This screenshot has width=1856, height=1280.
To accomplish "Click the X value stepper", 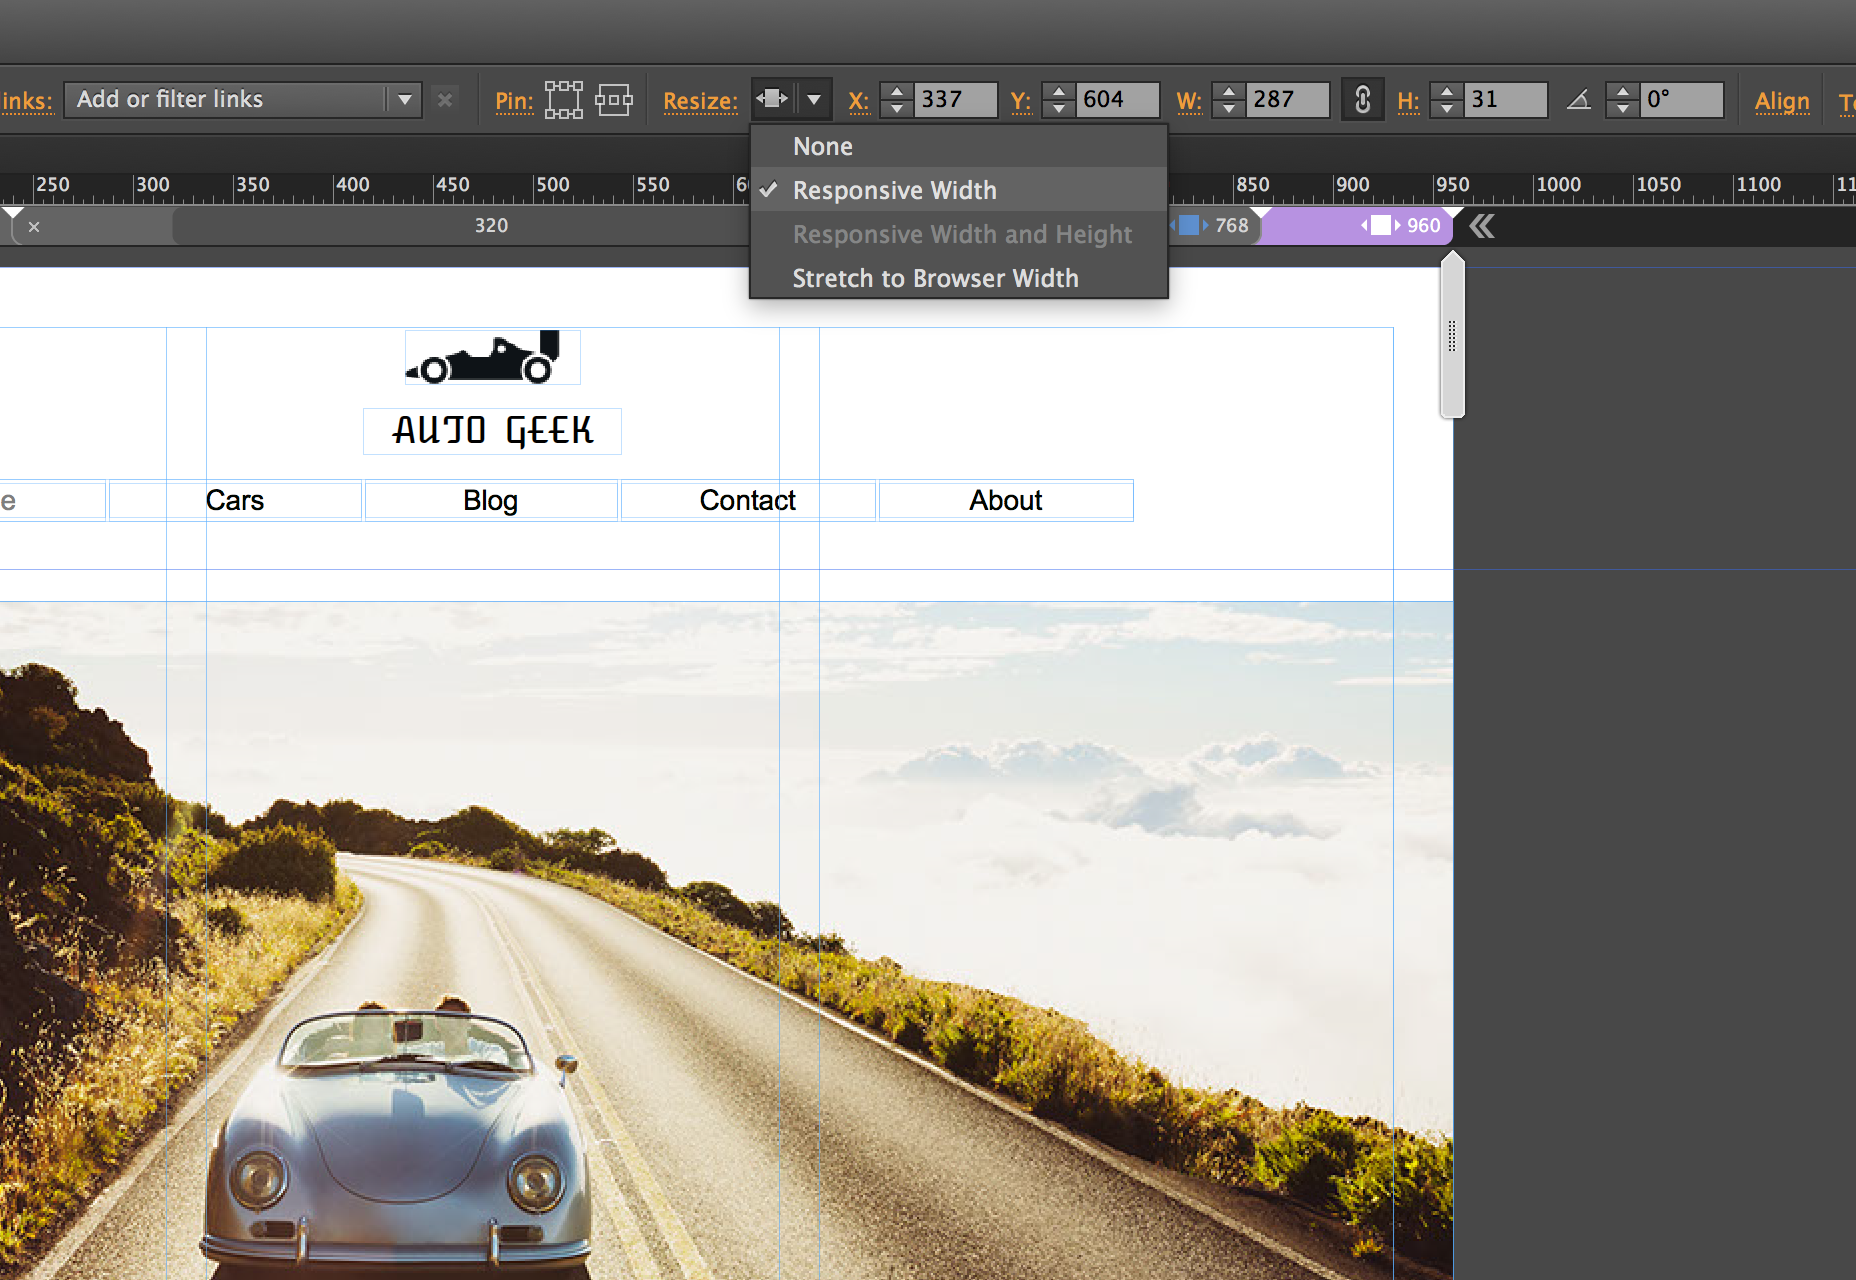I will click(897, 99).
